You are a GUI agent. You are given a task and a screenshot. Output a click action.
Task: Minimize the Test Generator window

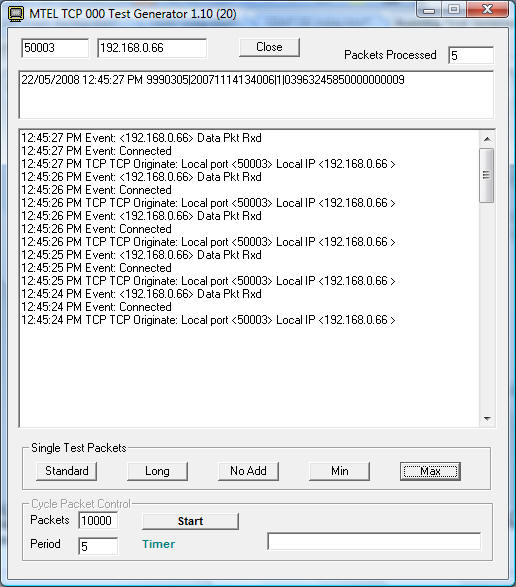(x=429, y=10)
